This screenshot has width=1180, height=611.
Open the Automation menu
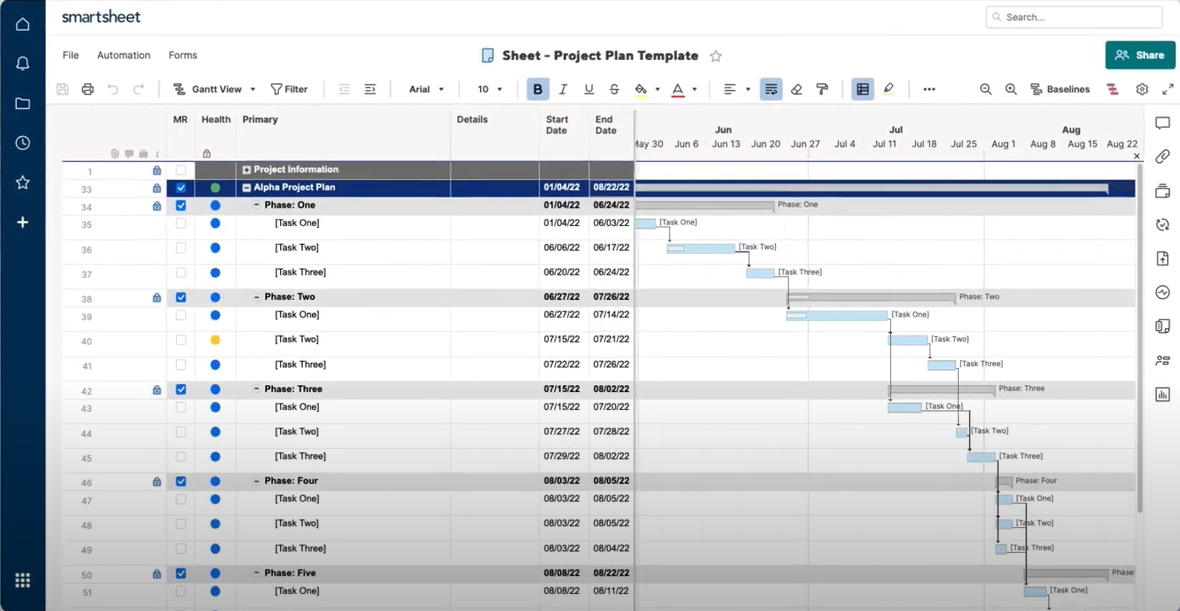pos(123,55)
